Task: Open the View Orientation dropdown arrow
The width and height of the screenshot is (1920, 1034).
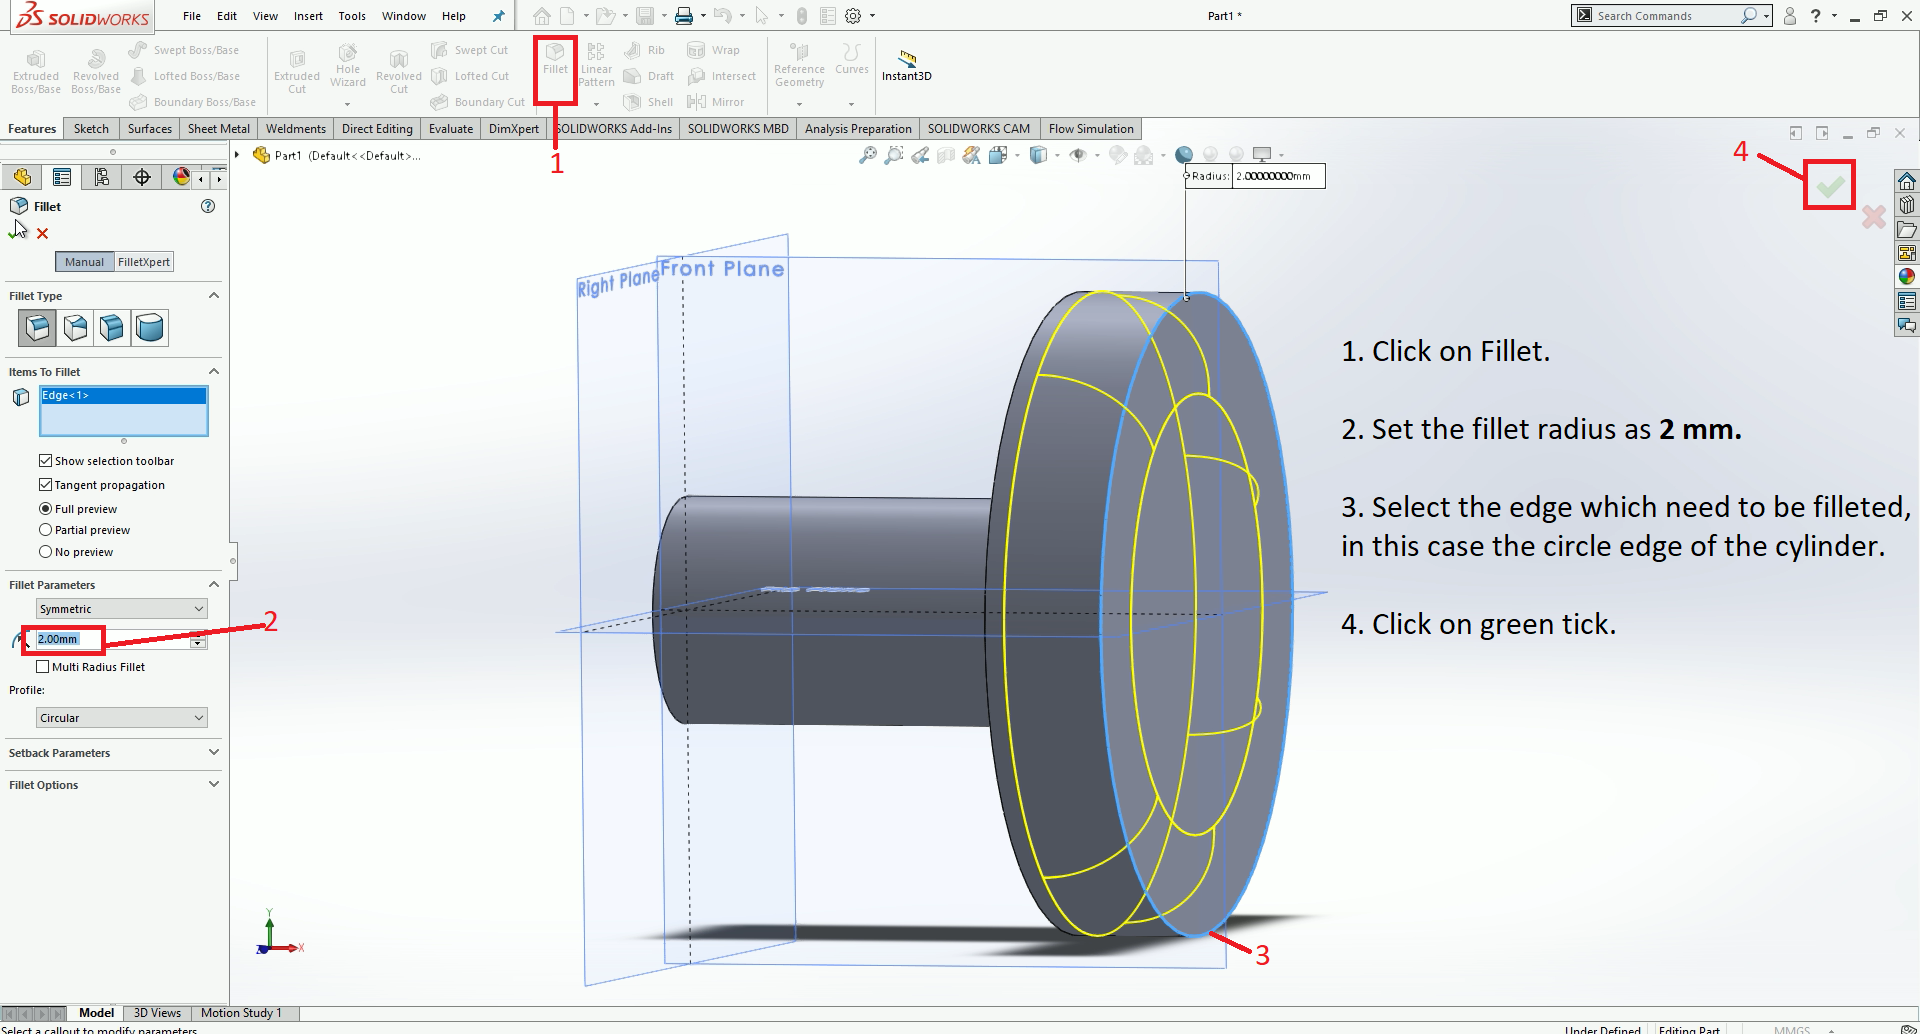Action: click(1018, 156)
